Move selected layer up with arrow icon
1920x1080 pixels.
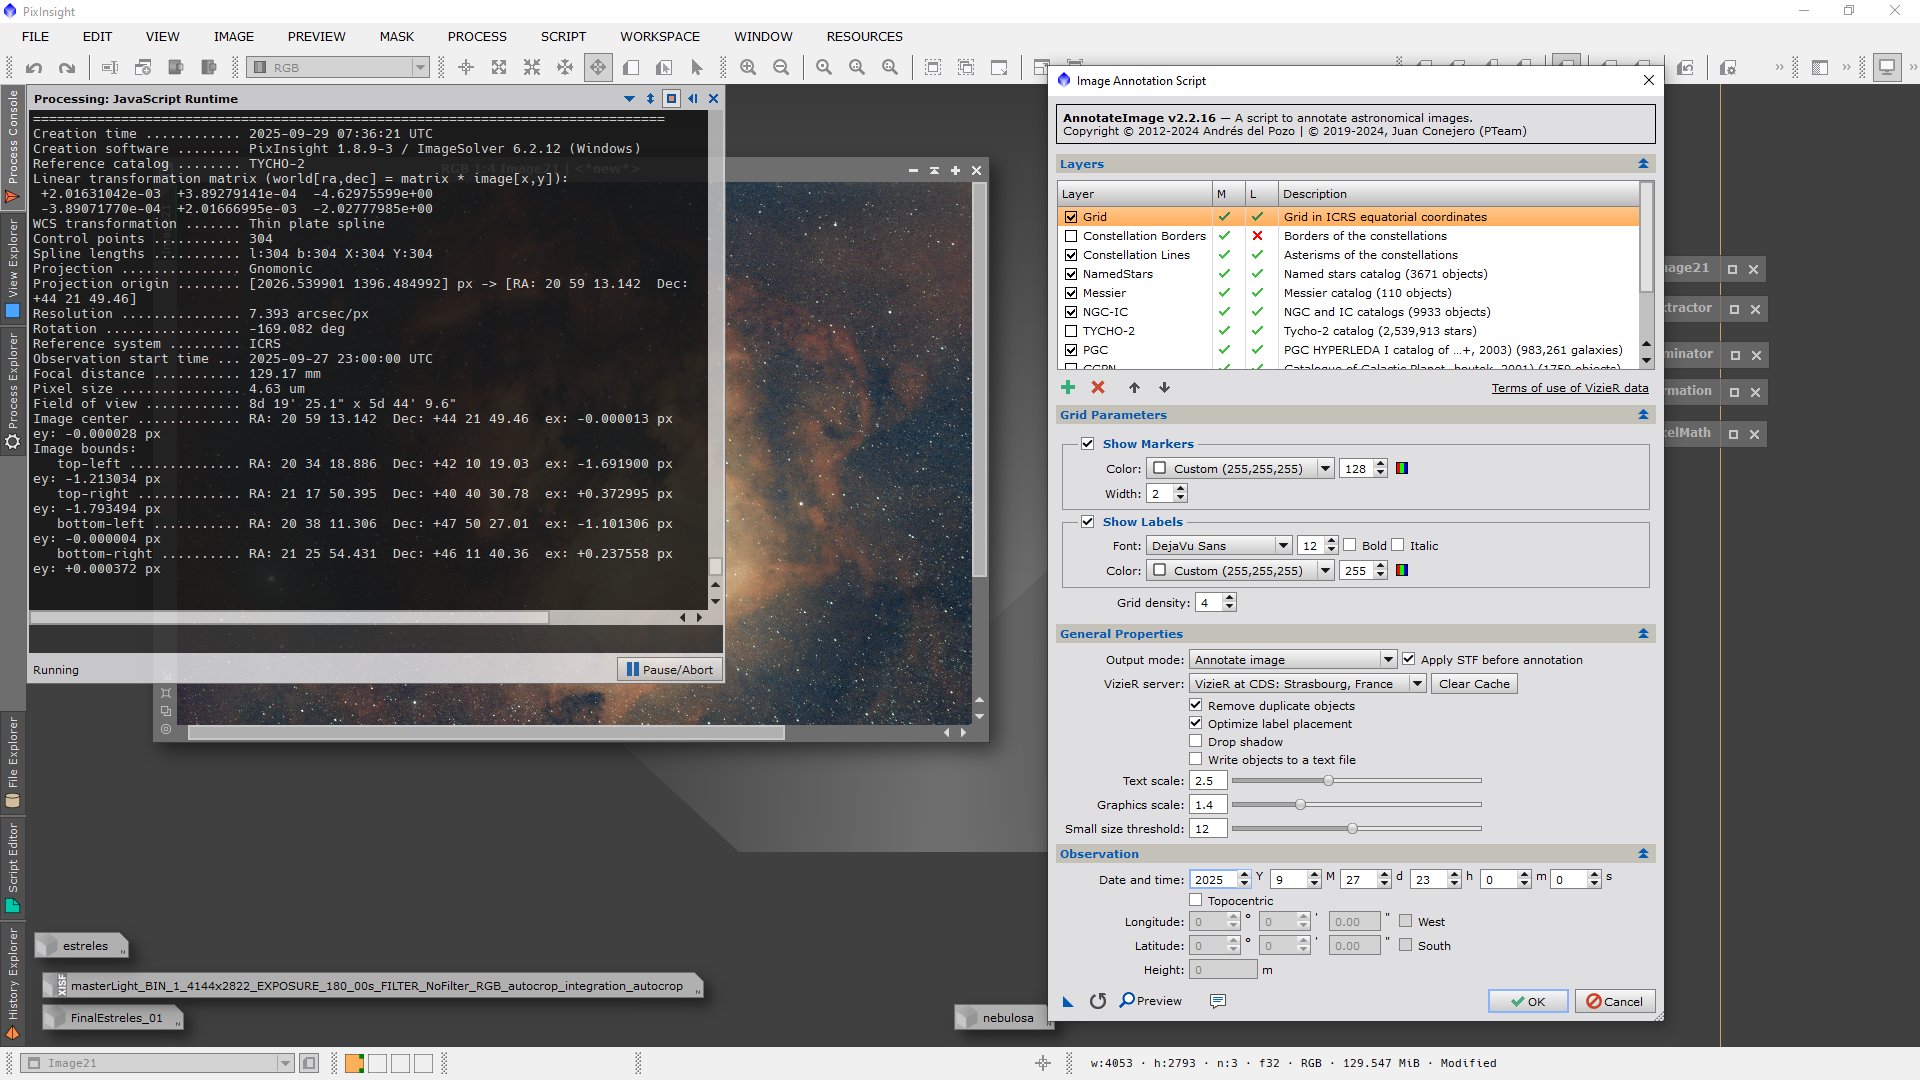coord(1134,387)
